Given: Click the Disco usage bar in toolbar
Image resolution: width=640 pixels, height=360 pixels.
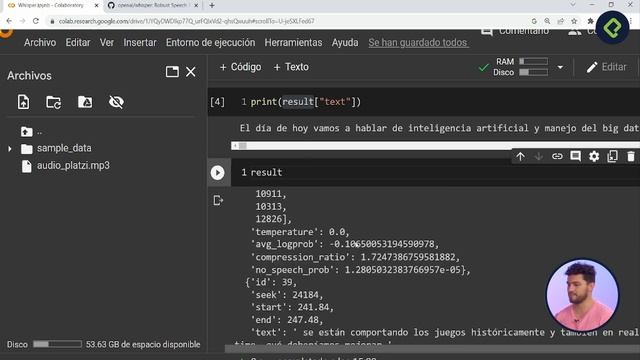Looking at the screenshot, I should coord(533,72).
